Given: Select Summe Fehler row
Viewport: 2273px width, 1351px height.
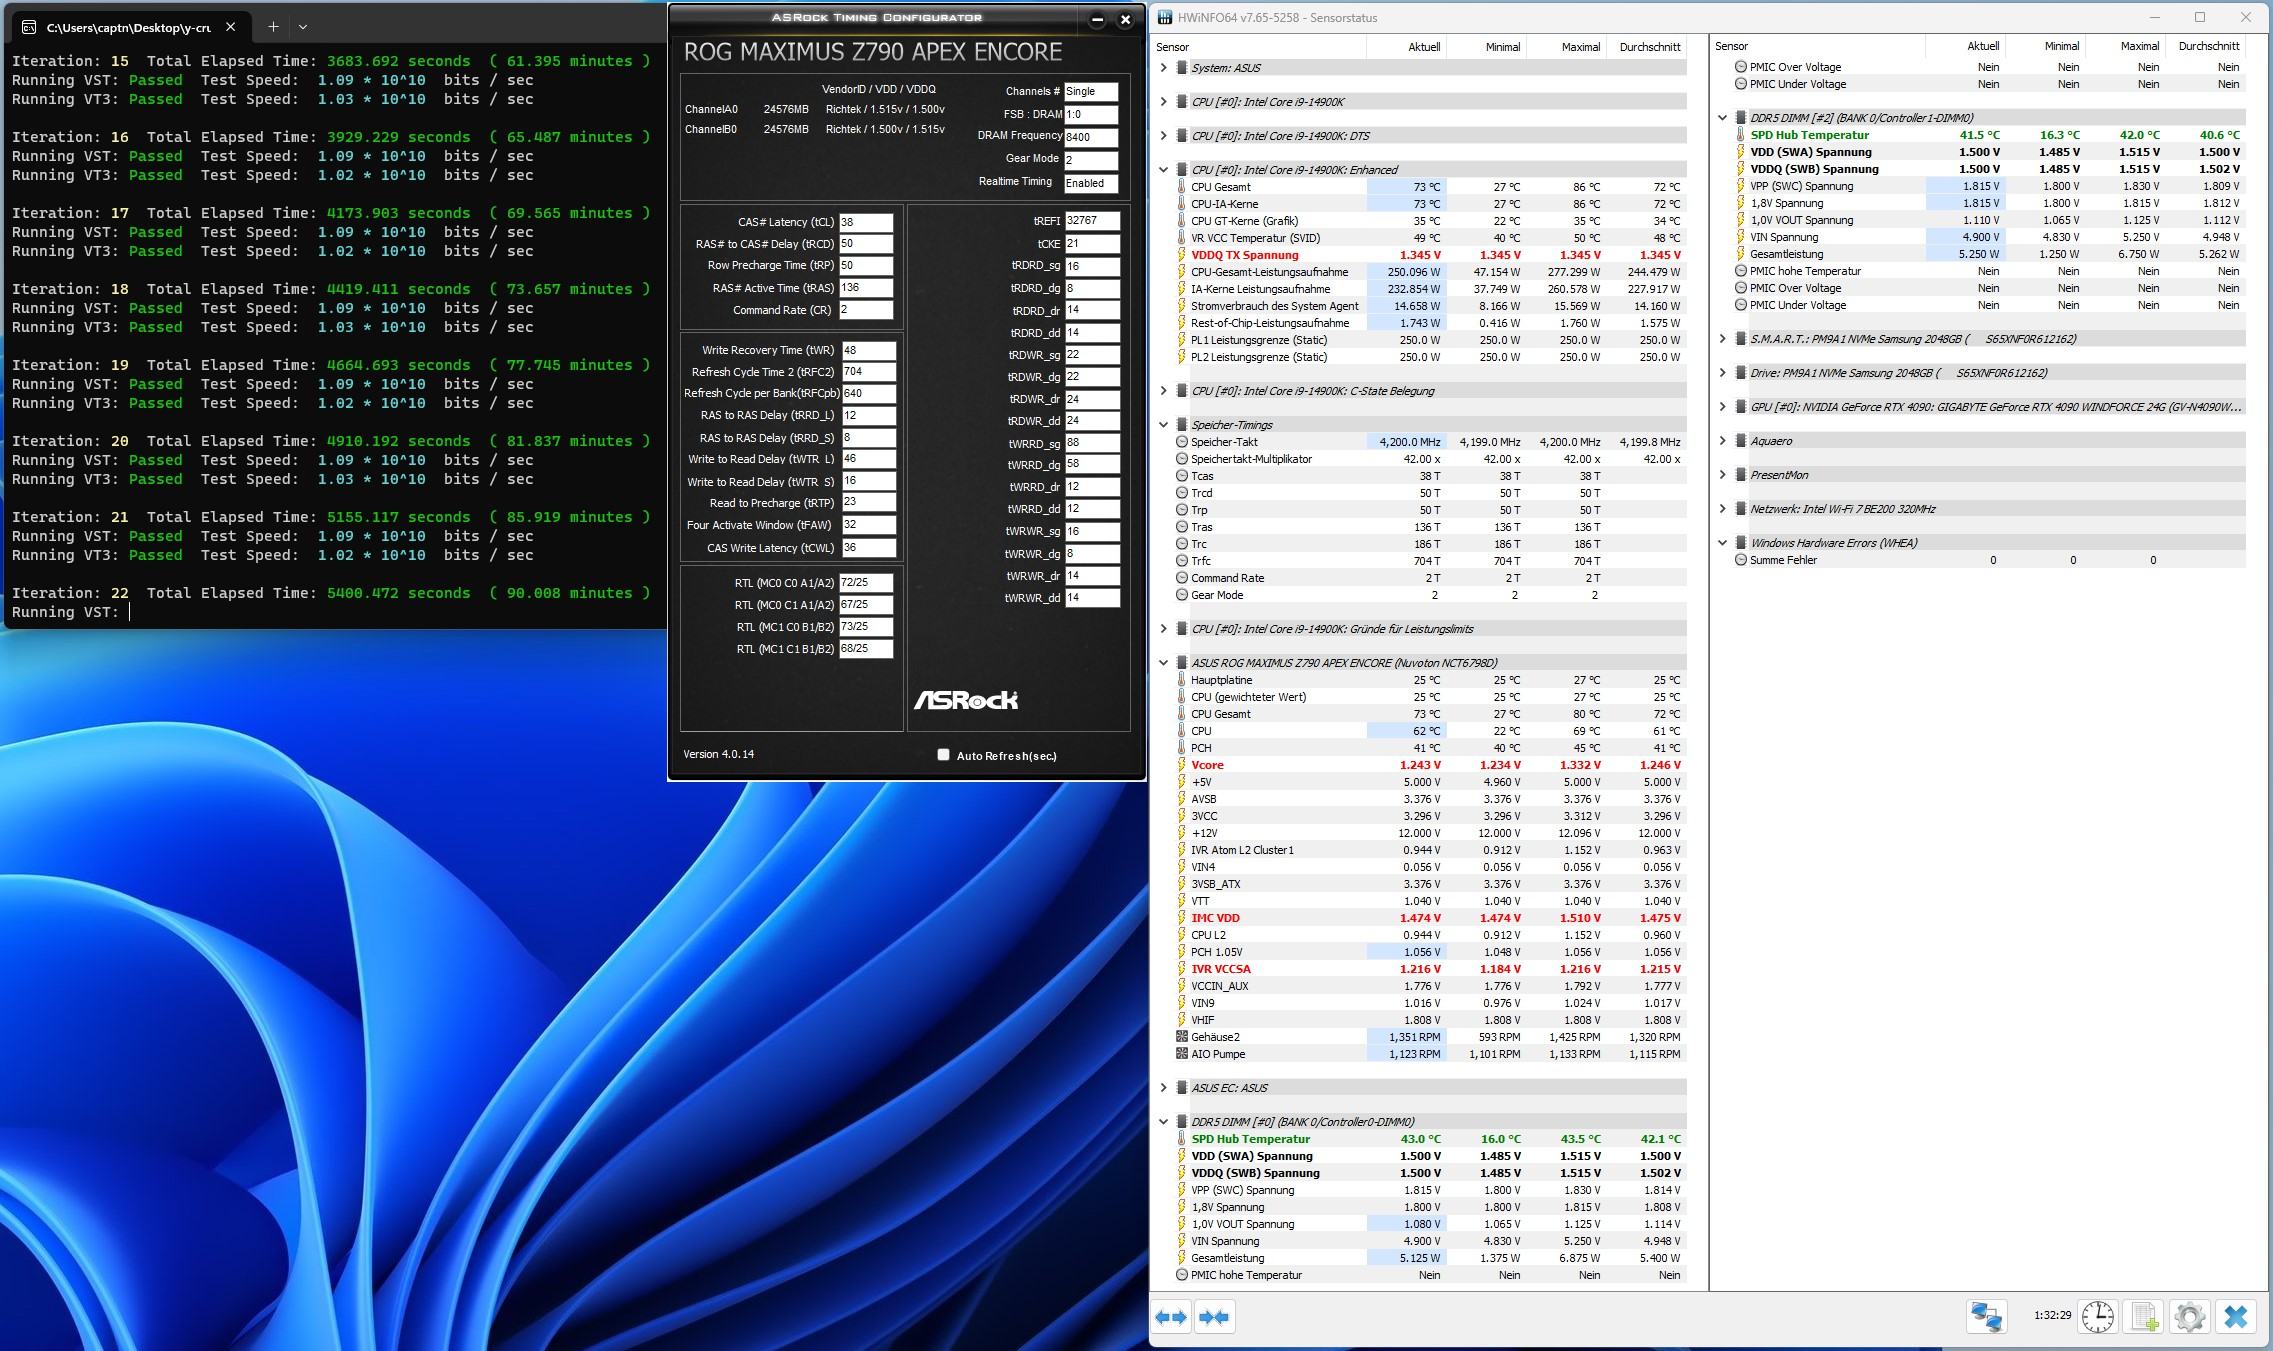Looking at the screenshot, I should [1989, 560].
